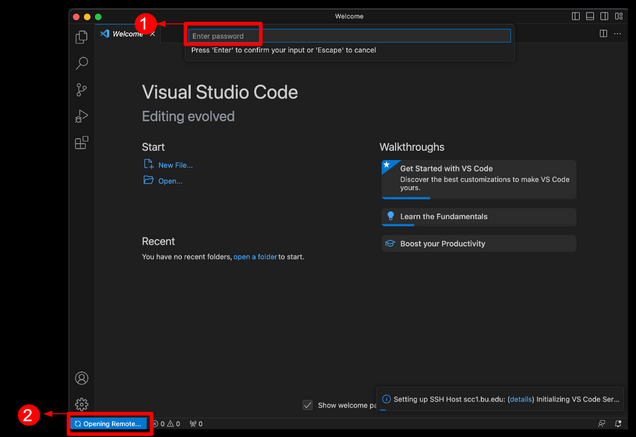Screen dimensions: 636x437
Task: Toggle Show welcome page on startup checkbox
Action: [307, 405]
